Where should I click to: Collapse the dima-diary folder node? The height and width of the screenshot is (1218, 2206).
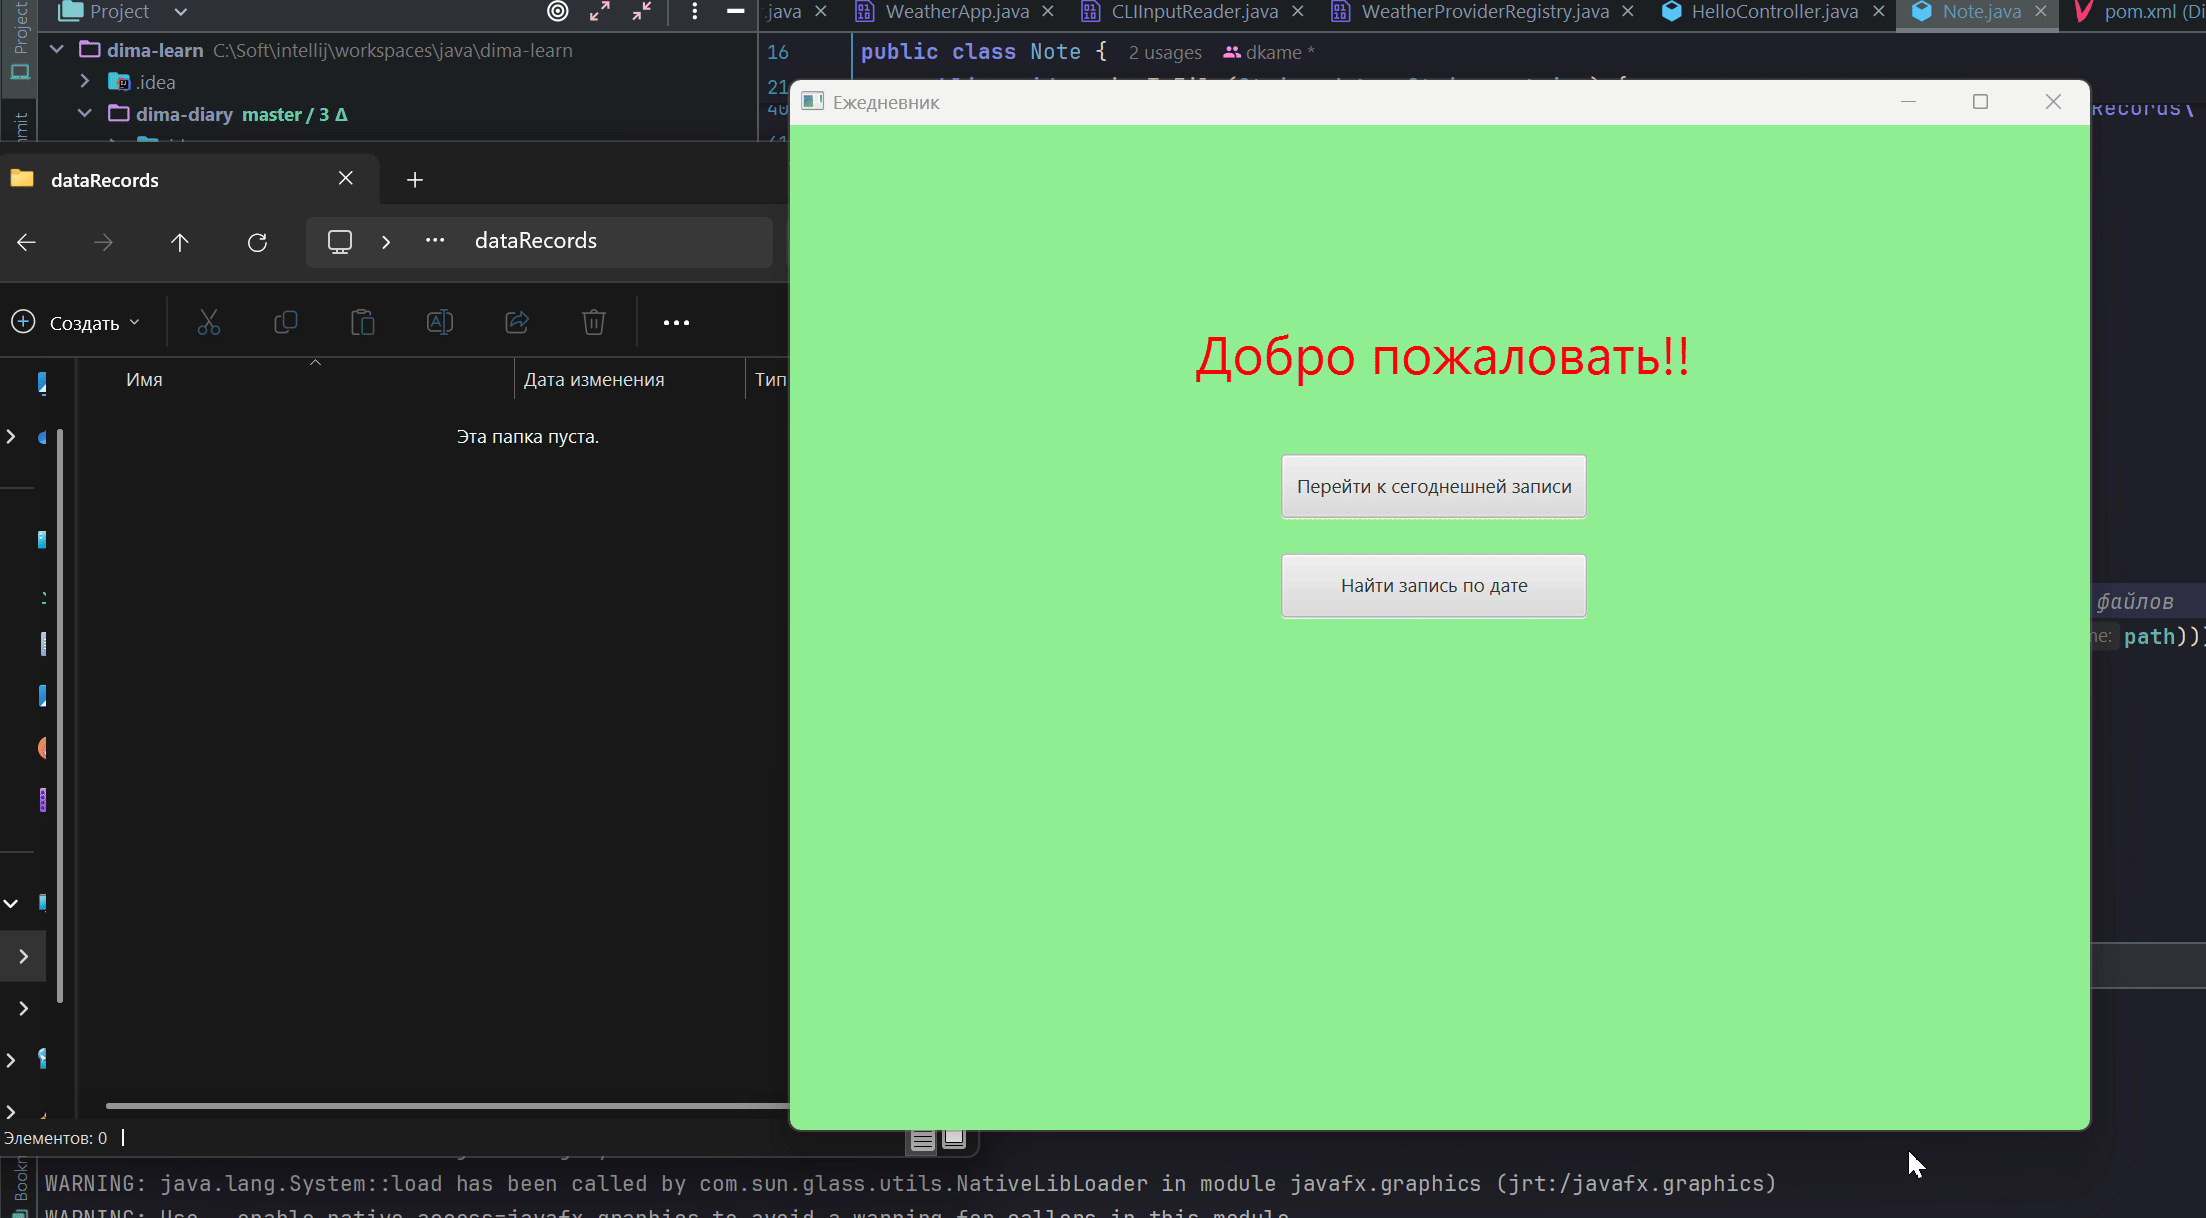tap(85, 113)
